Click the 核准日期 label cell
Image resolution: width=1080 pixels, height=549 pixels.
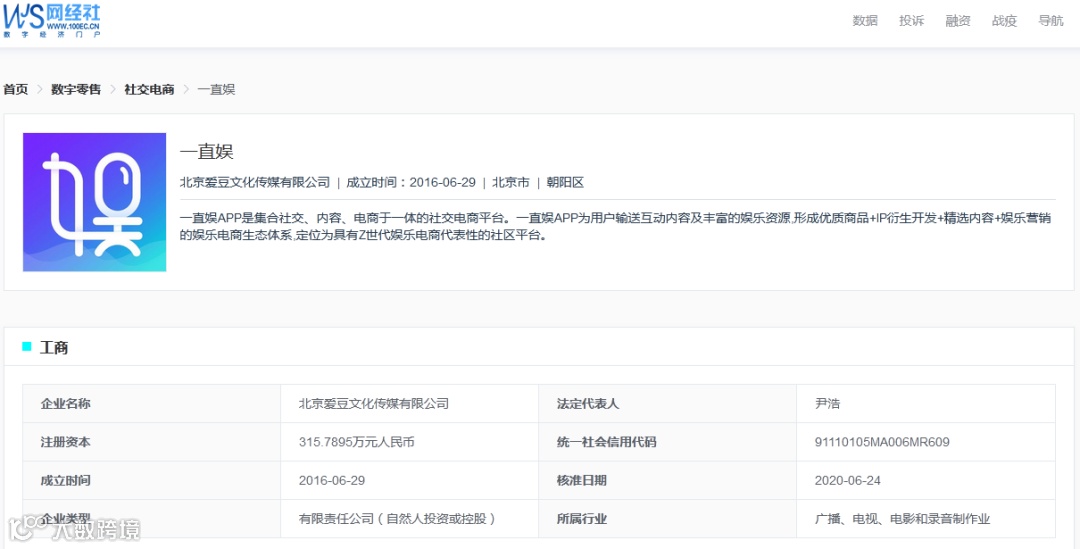click(x=667, y=481)
